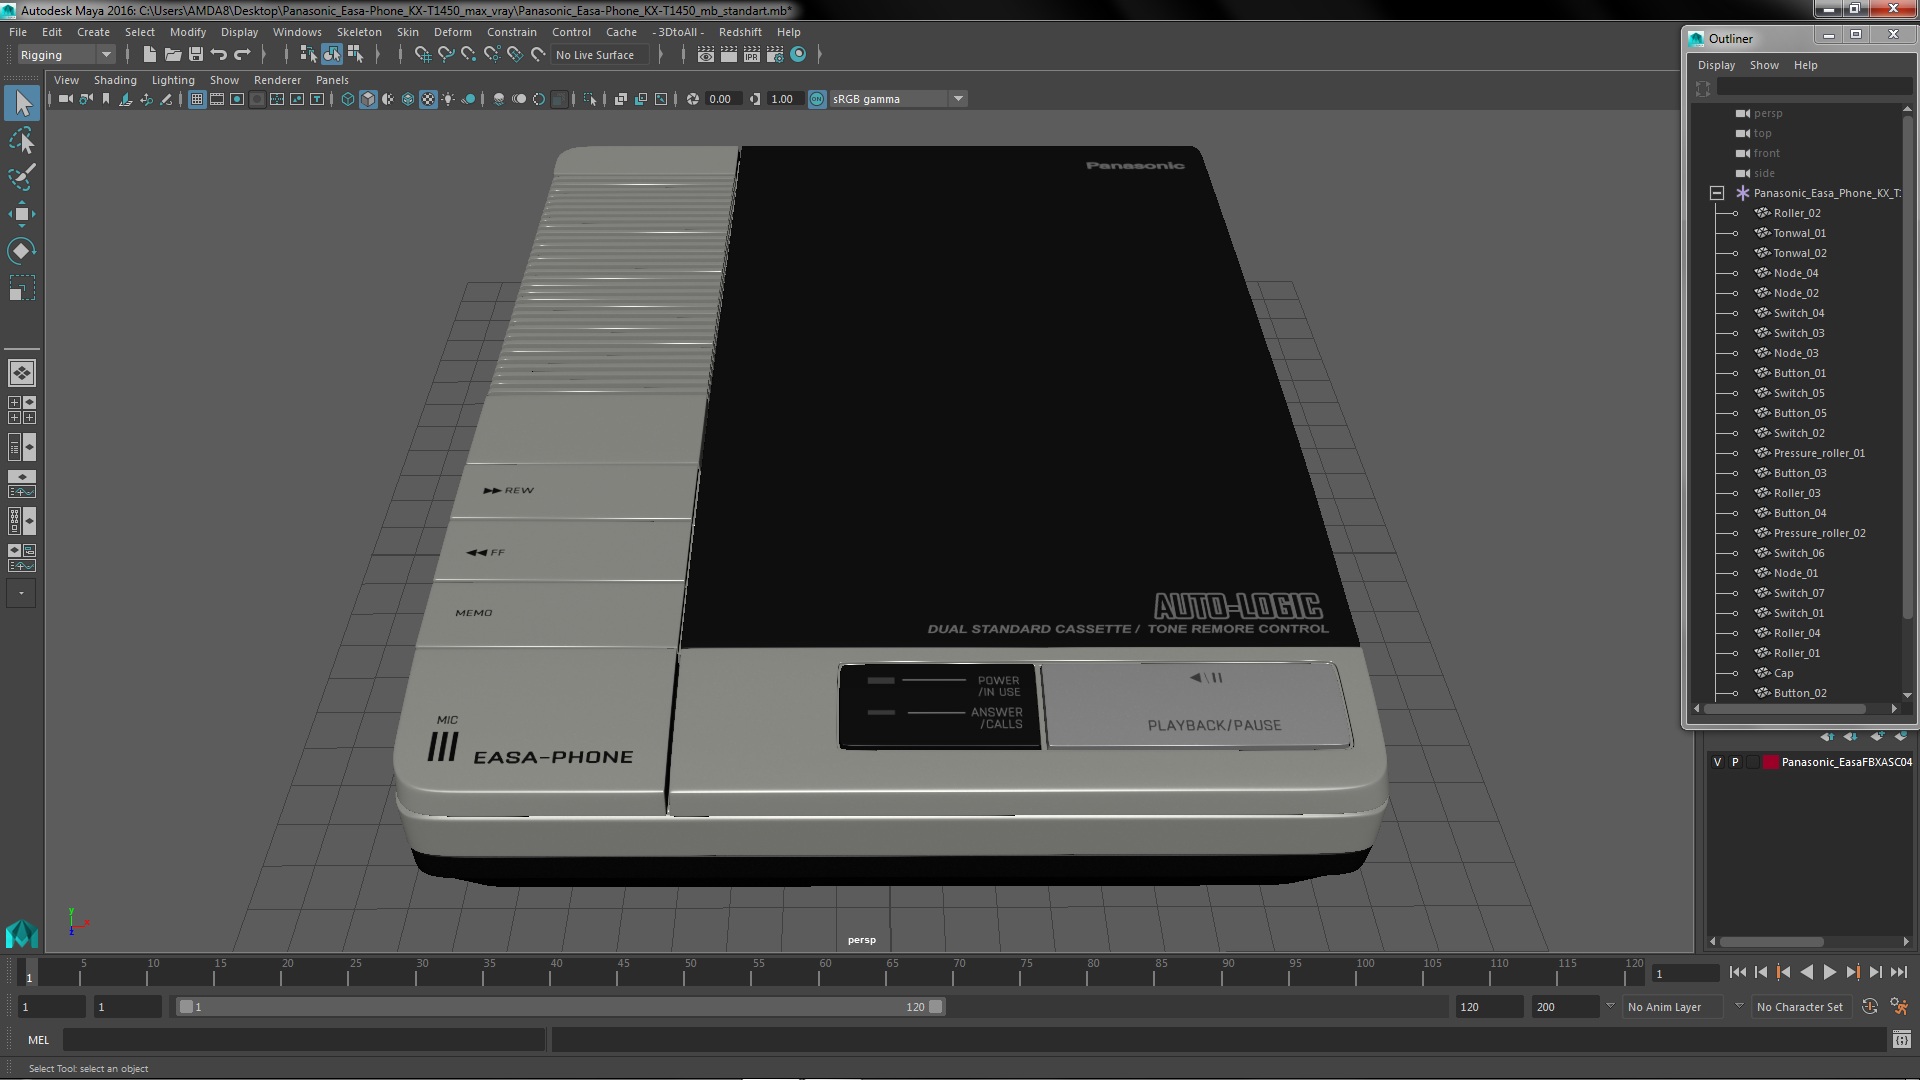This screenshot has height=1080, width=1920.
Task: Create a new scene
Action: tap(150, 55)
